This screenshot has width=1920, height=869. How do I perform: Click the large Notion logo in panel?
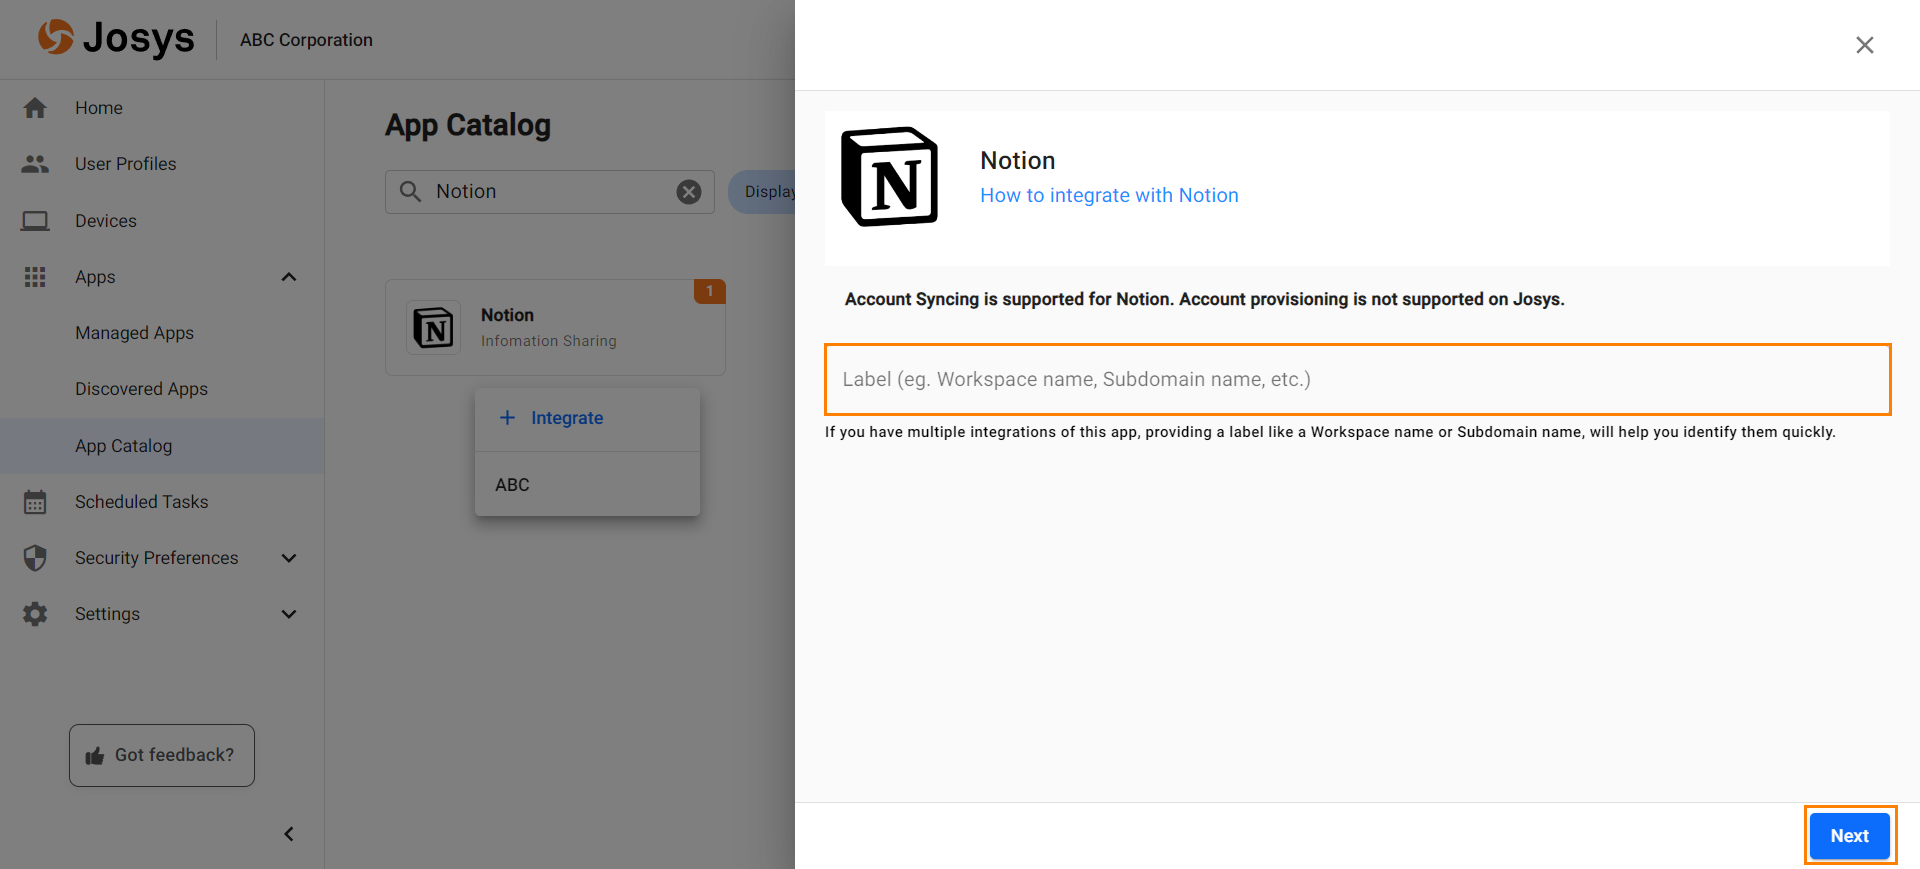890,177
